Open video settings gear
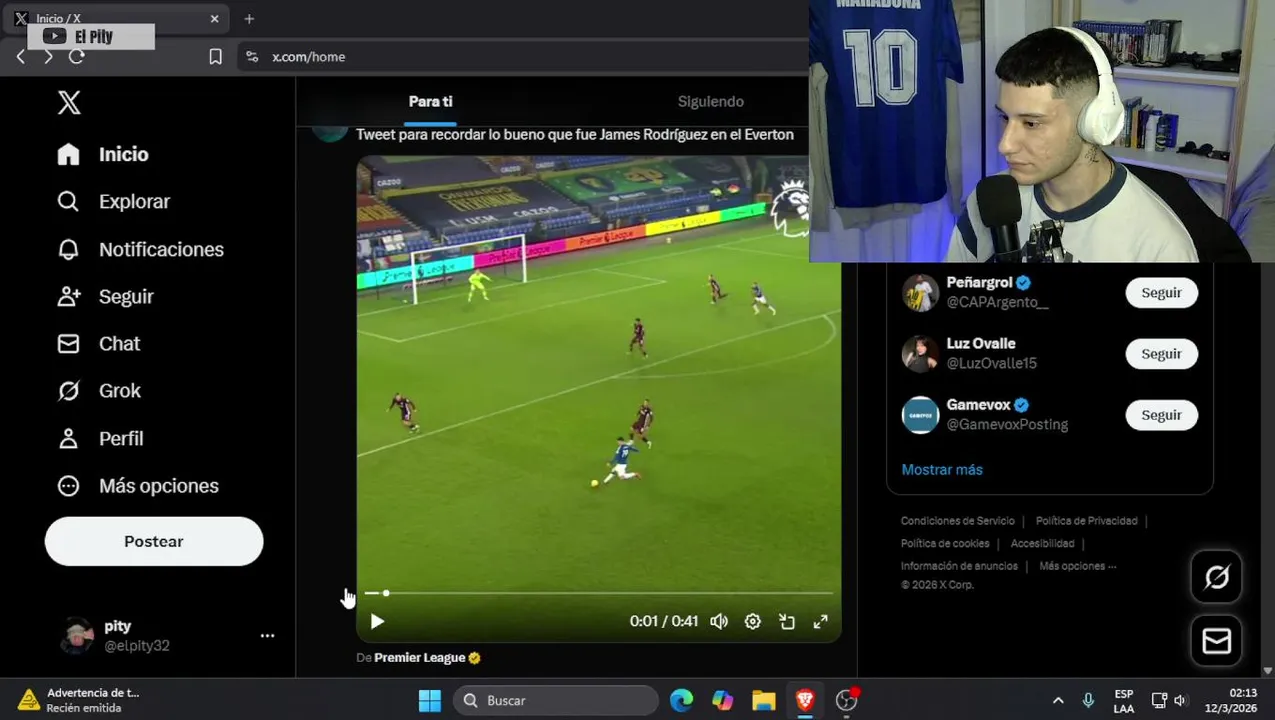 [x=753, y=621]
